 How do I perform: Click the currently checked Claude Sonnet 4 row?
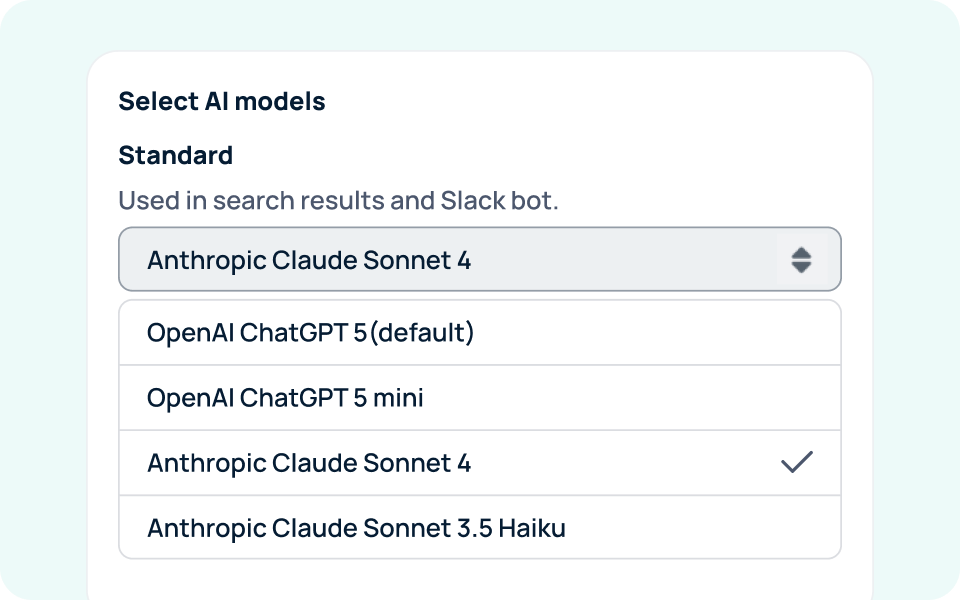[x=309, y=462]
